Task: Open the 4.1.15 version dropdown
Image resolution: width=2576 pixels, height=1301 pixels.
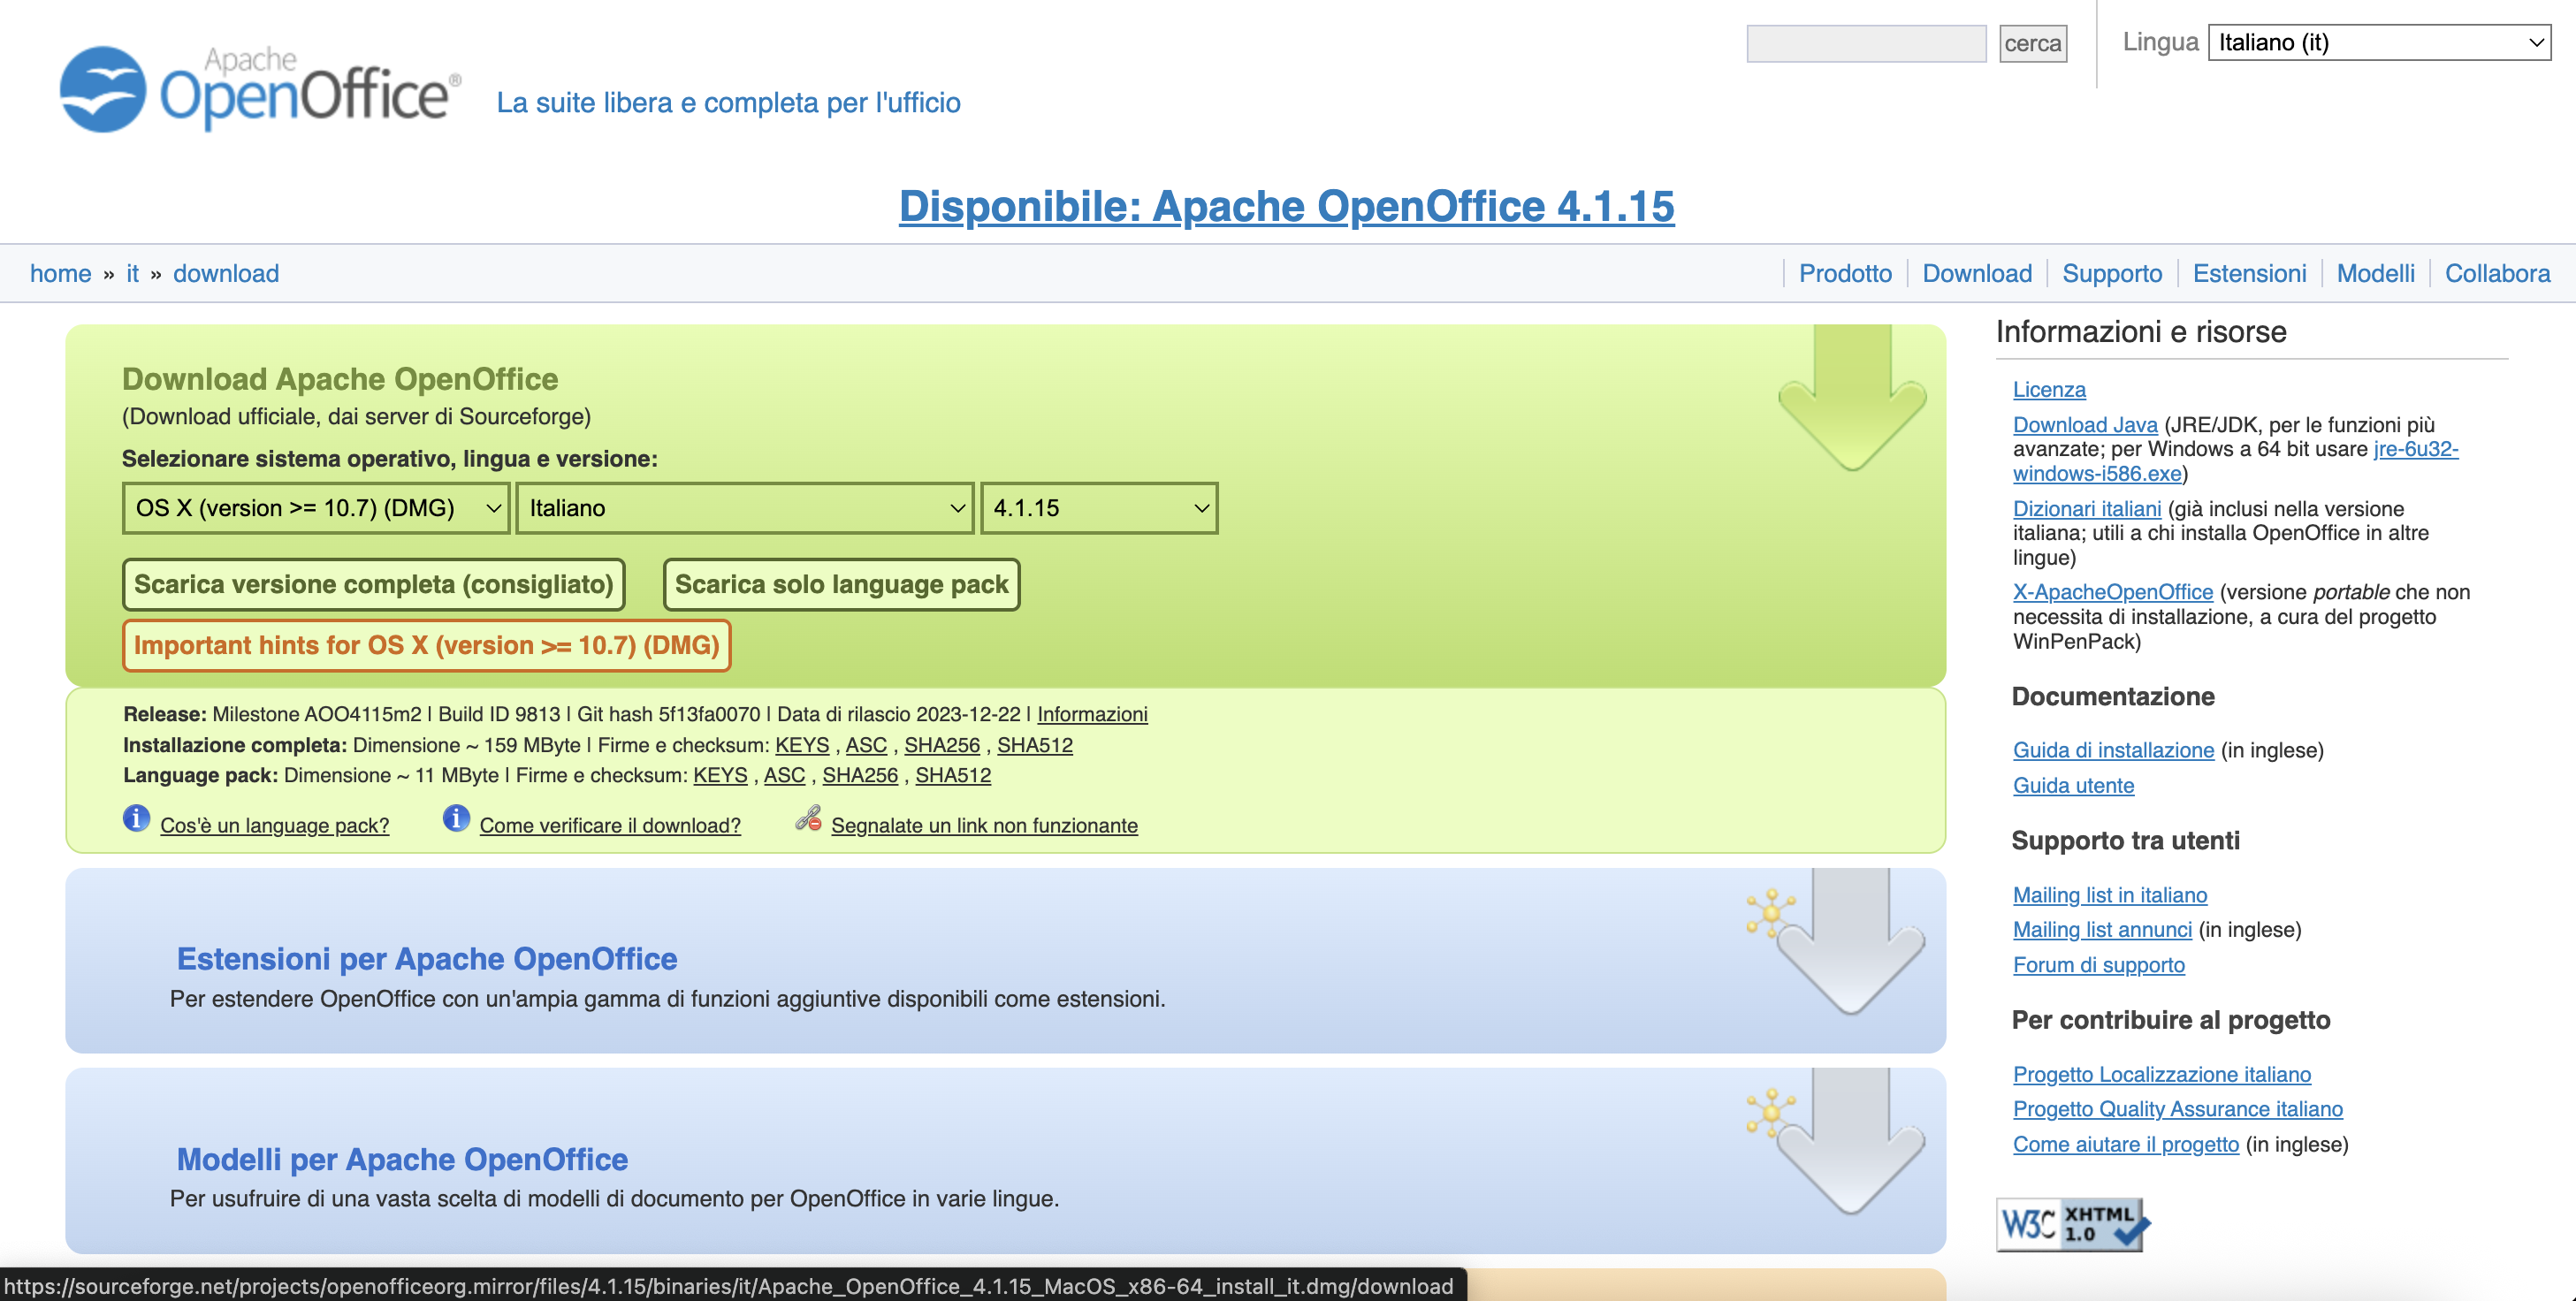Action: coord(1099,508)
